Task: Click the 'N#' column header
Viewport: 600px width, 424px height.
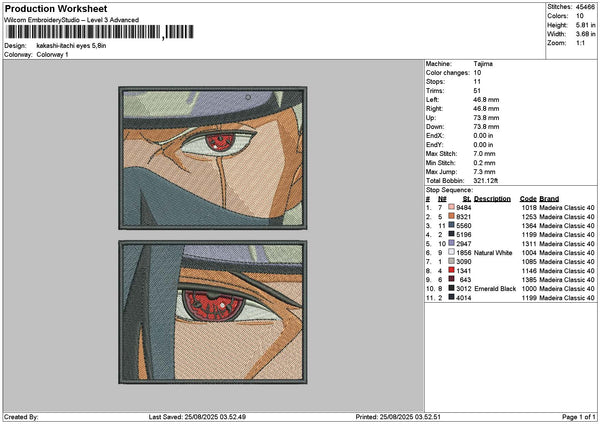Action: [442, 199]
